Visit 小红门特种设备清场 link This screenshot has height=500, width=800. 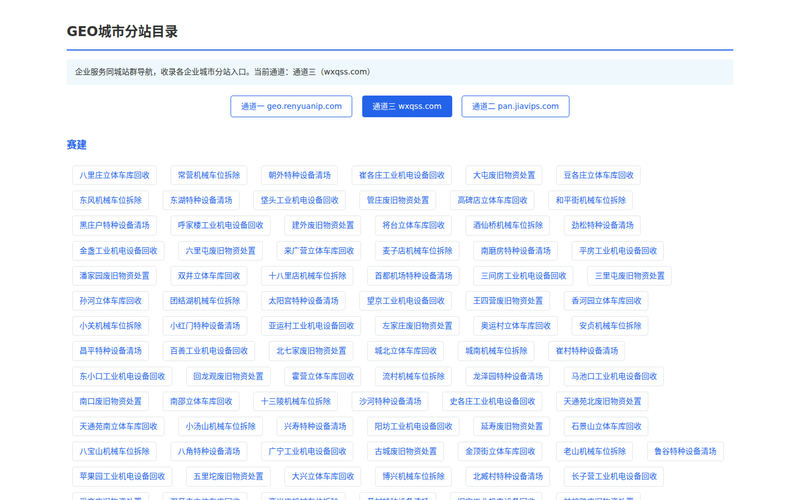pyautogui.click(x=205, y=326)
